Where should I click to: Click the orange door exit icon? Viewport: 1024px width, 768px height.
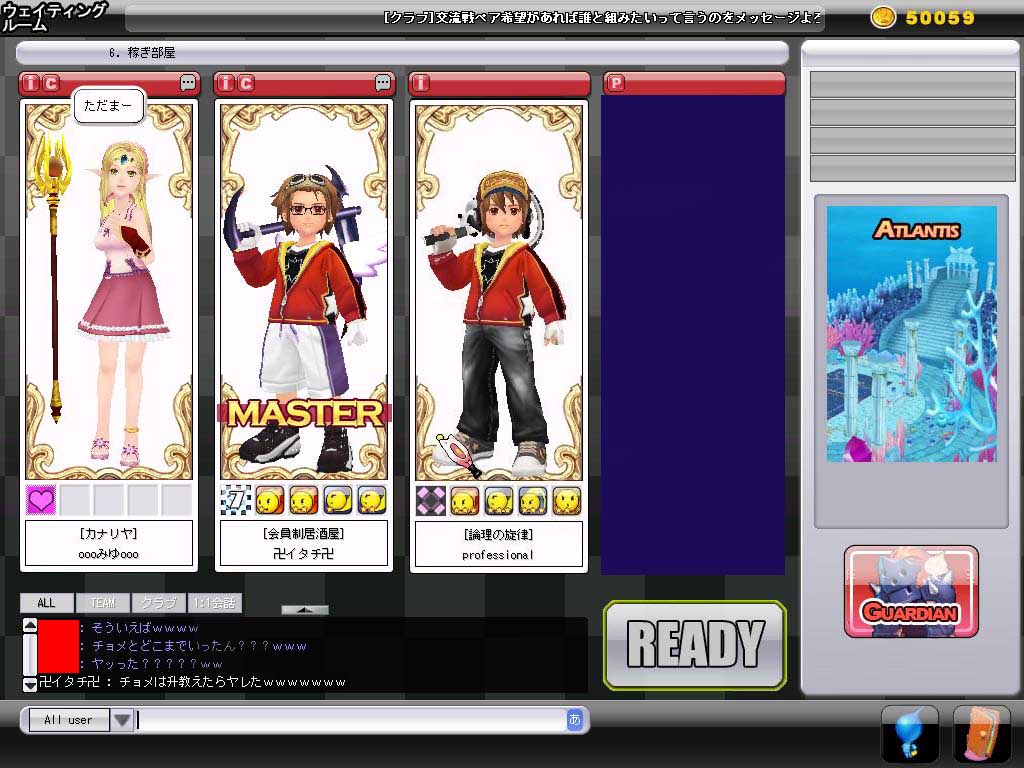[x=981, y=733]
